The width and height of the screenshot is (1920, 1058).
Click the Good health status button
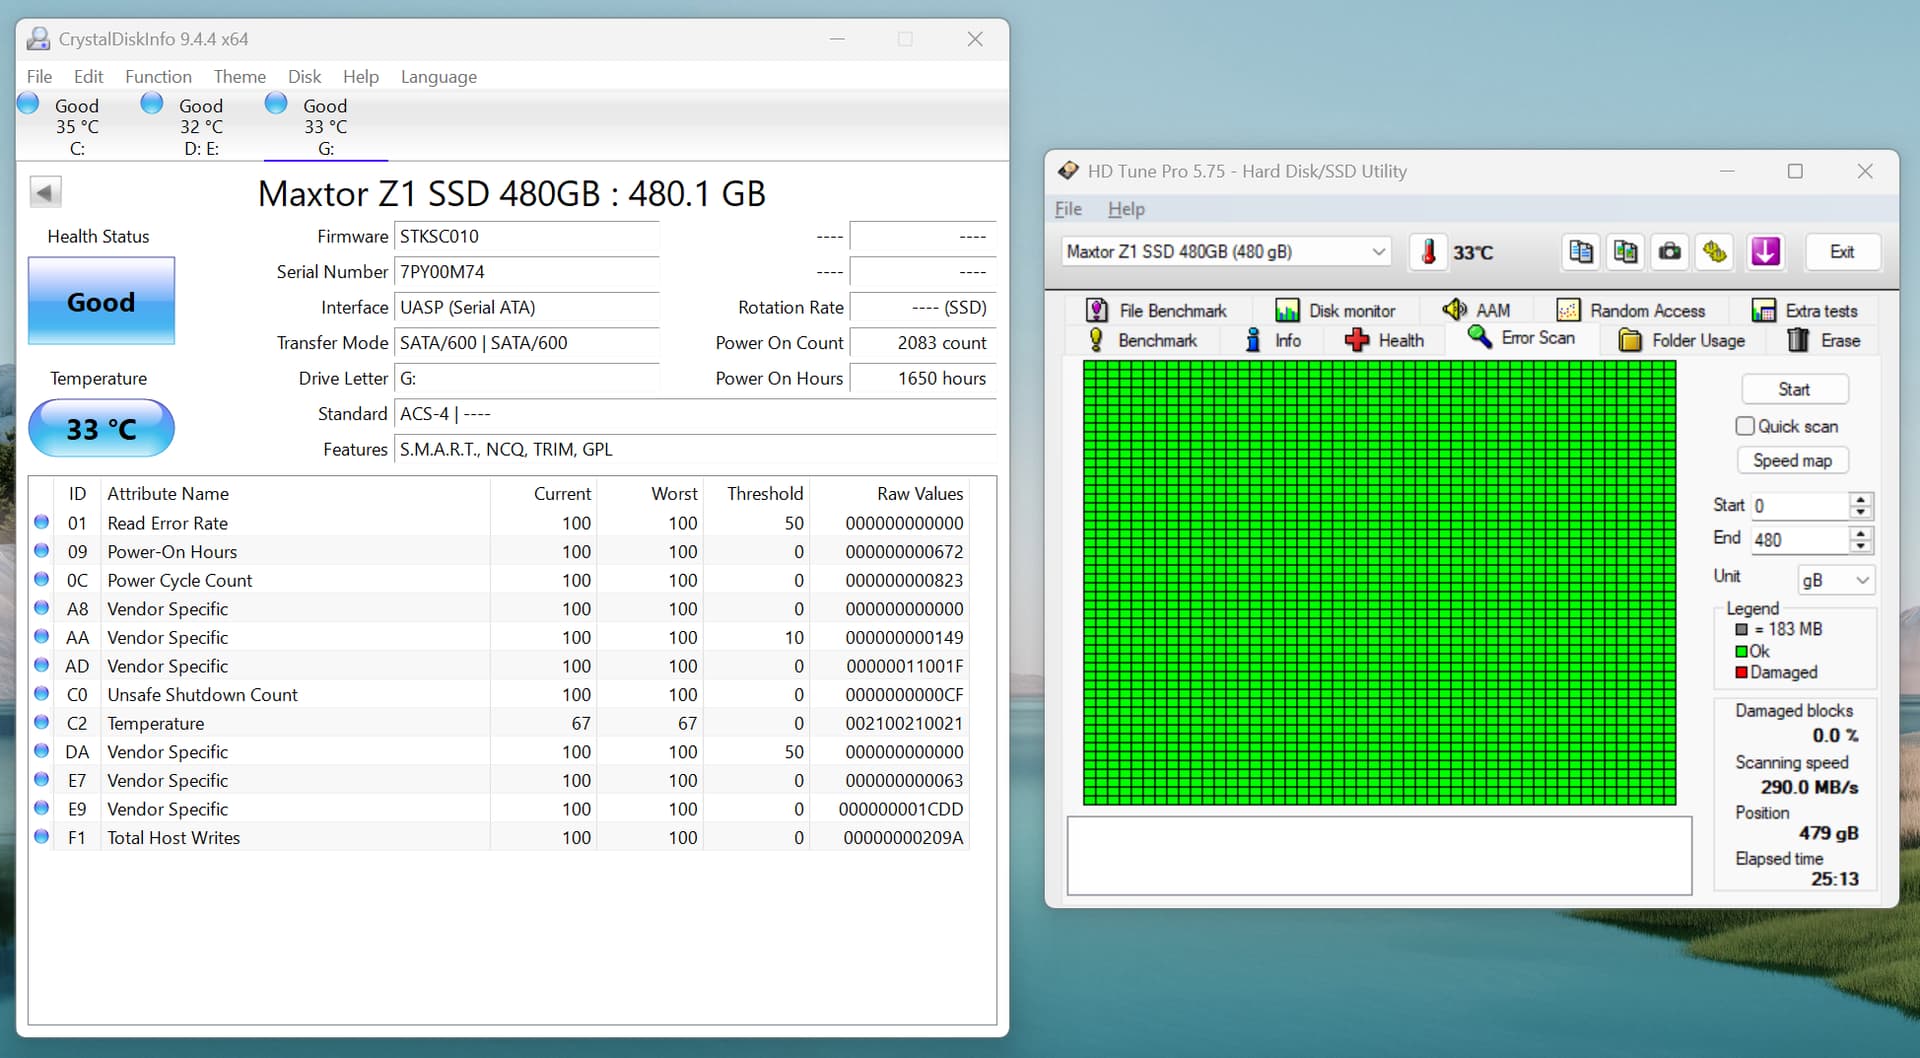pyautogui.click(x=101, y=301)
